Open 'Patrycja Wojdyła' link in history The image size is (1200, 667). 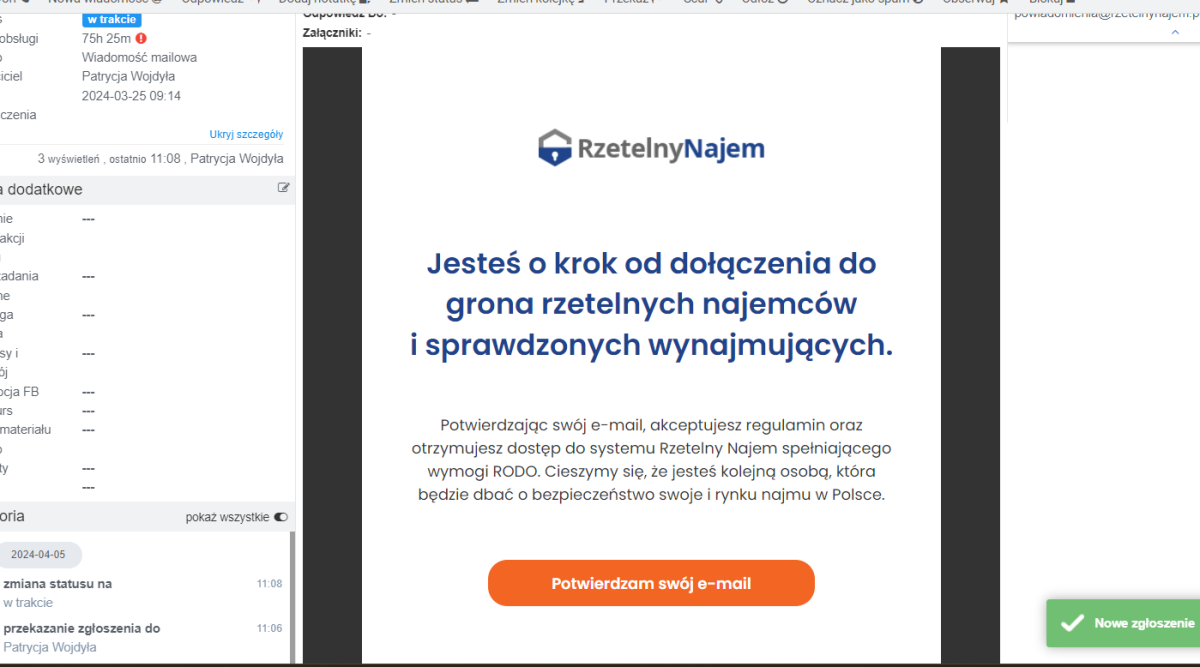click(x=50, y=647)
